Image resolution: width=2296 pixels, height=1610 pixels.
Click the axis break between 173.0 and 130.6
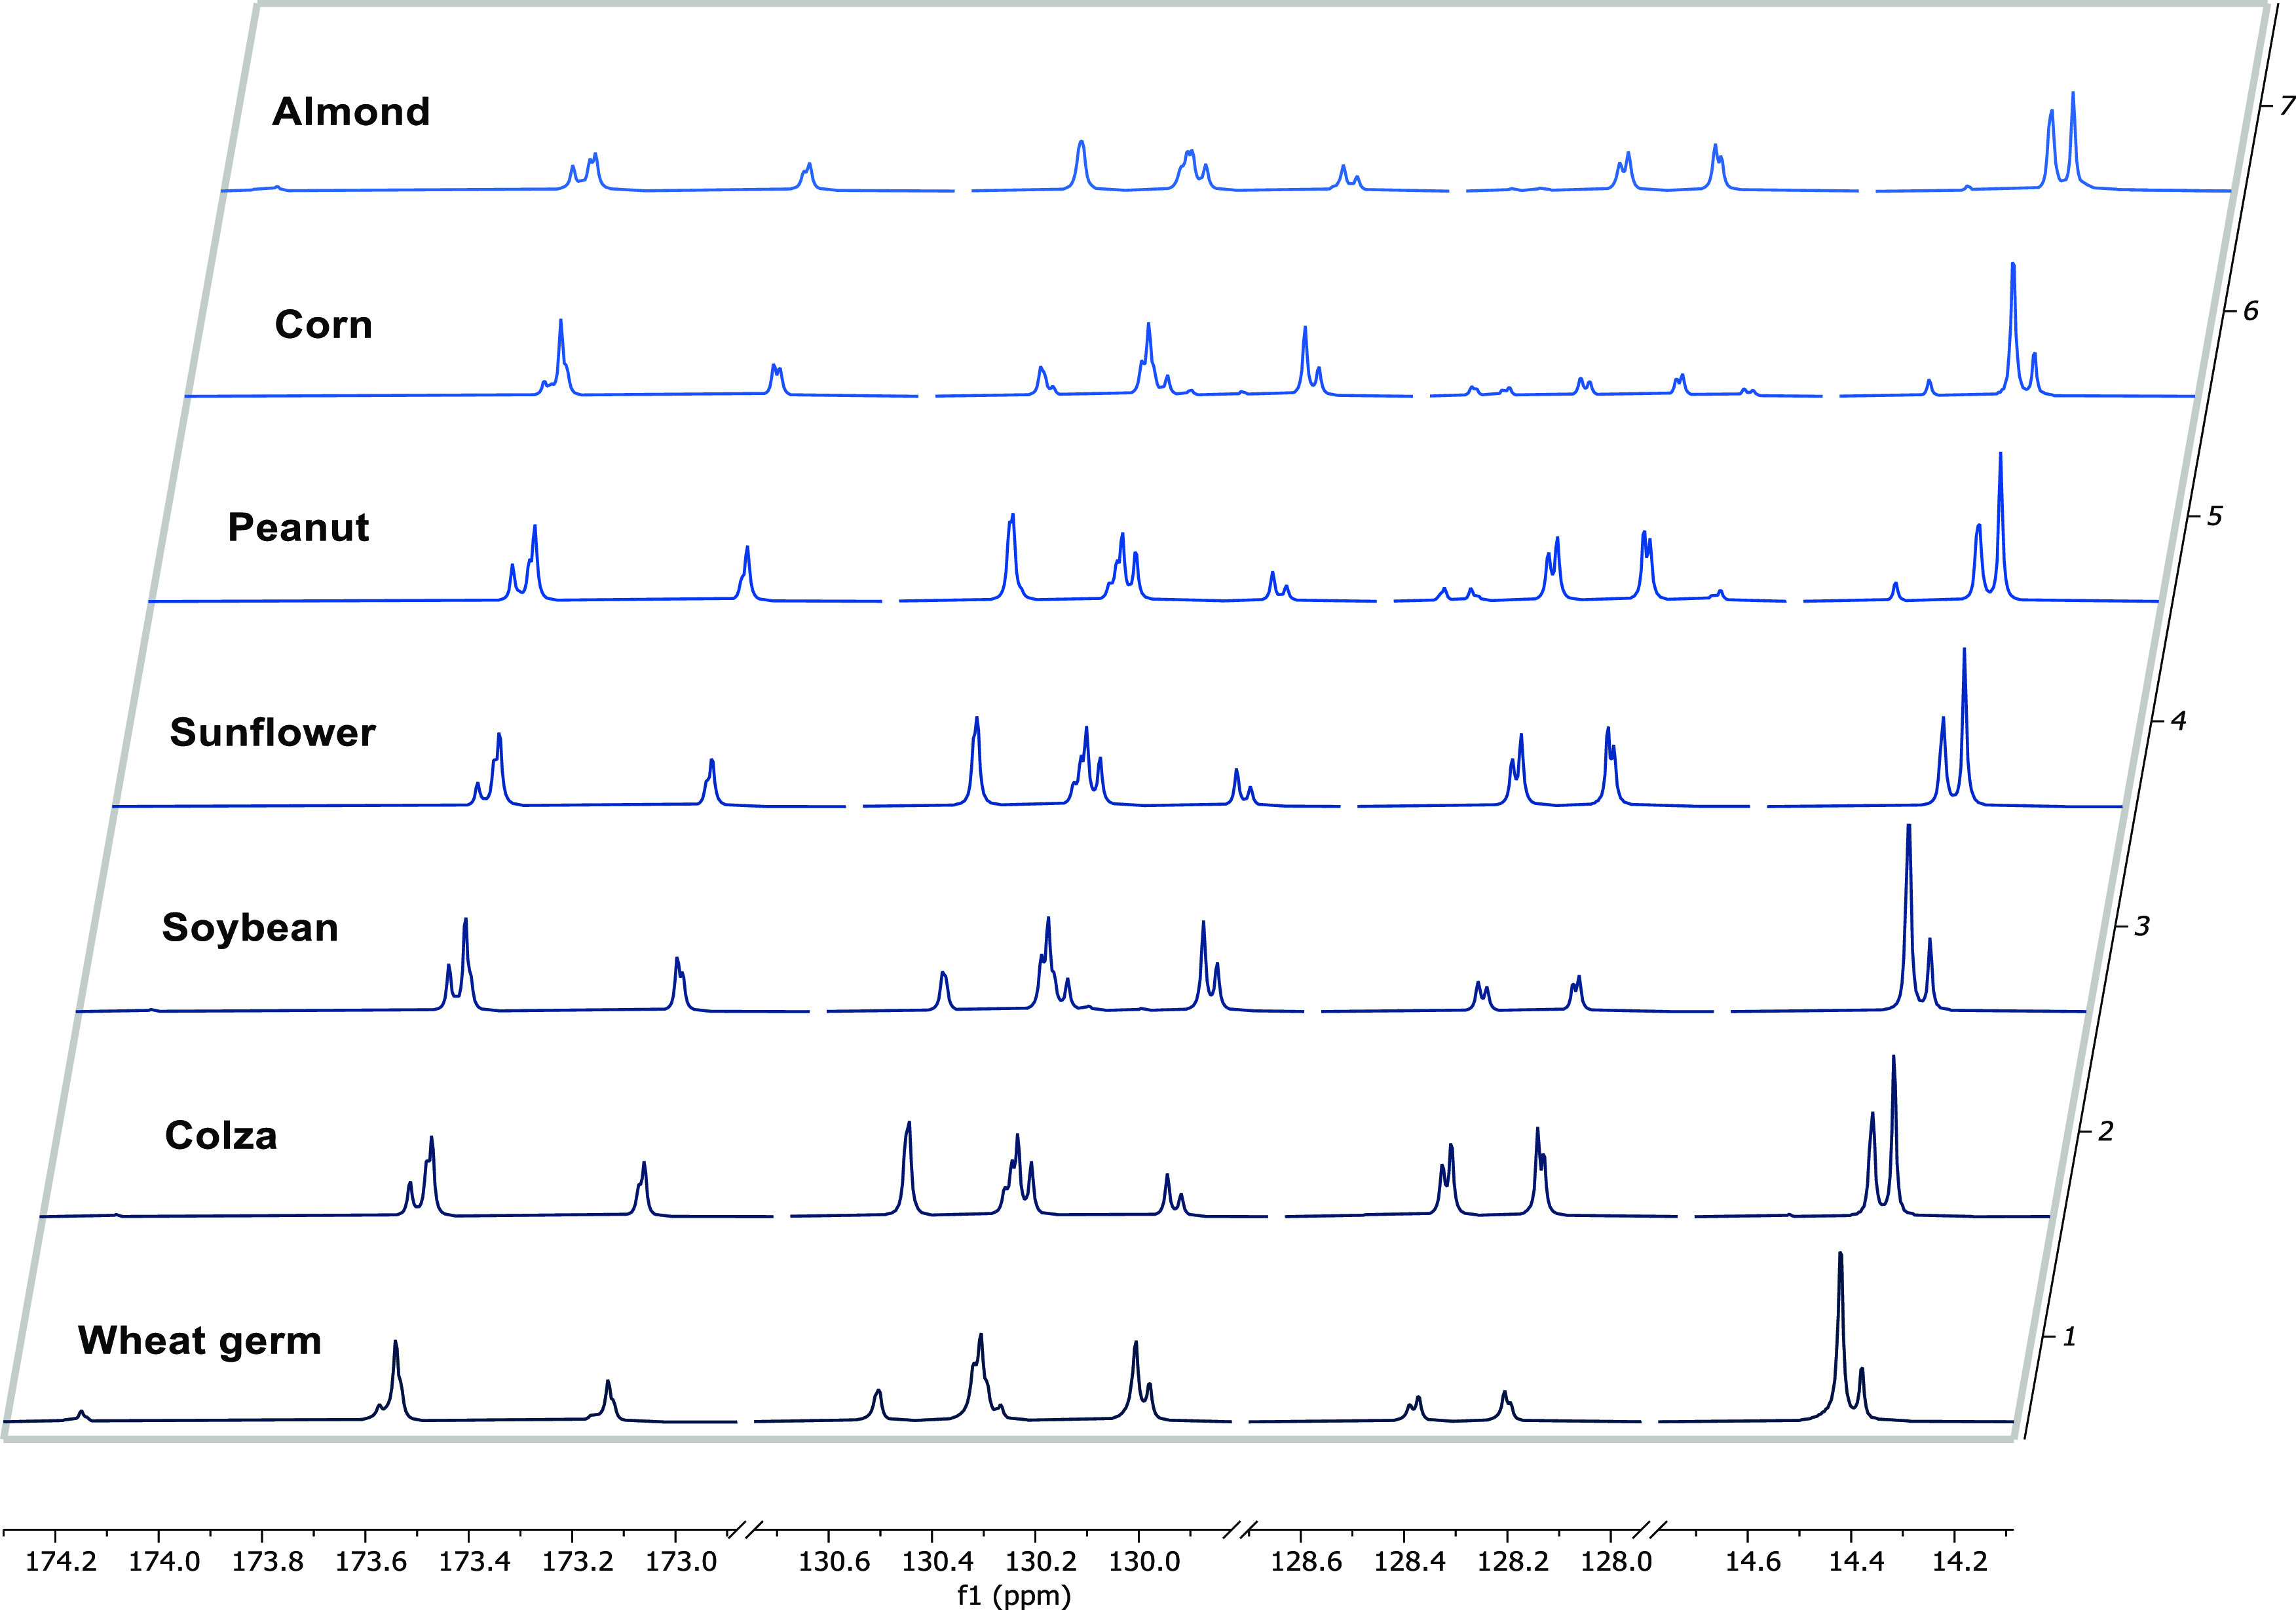pos(746,1530)
